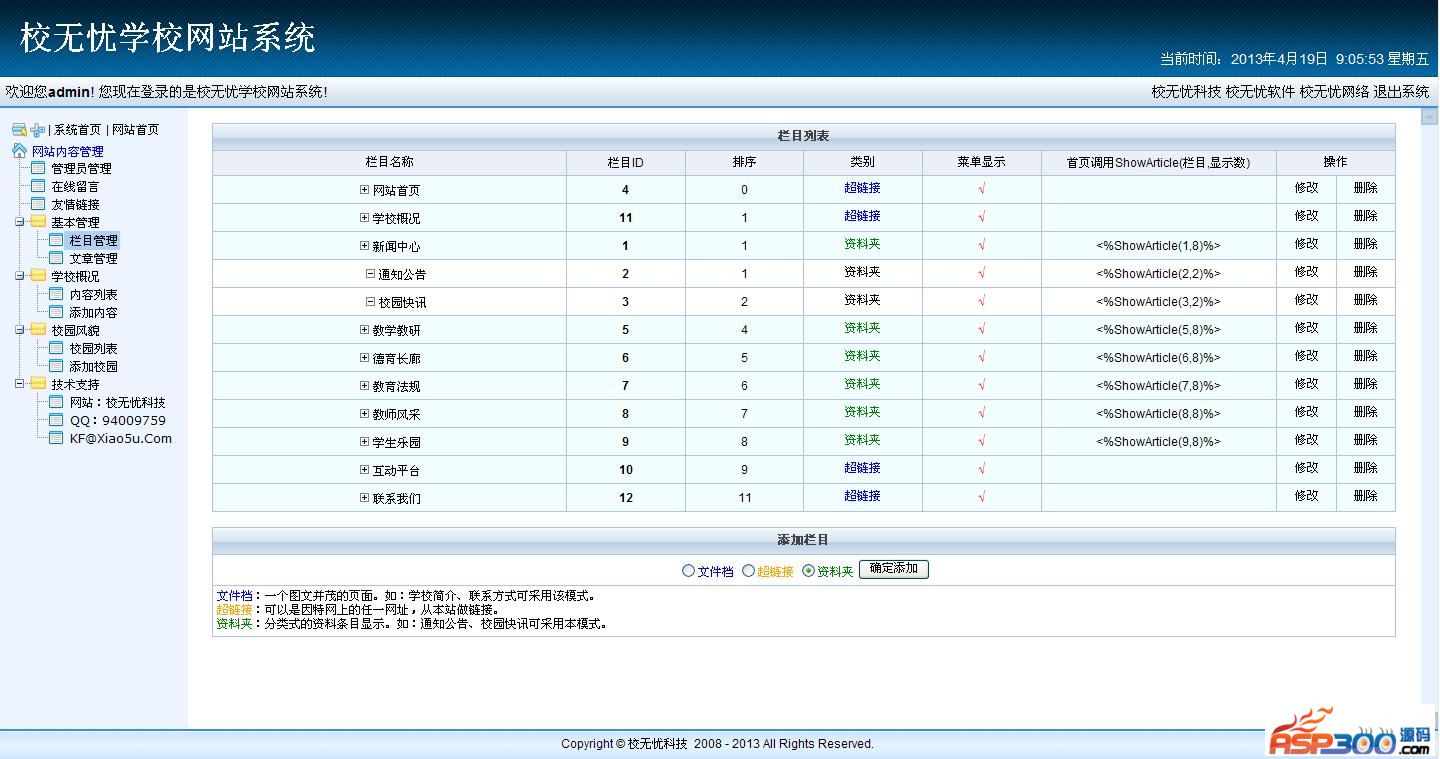Expand the 互动平台 row
This screenshot has height=759, width=1440.
tap(365, 469)
